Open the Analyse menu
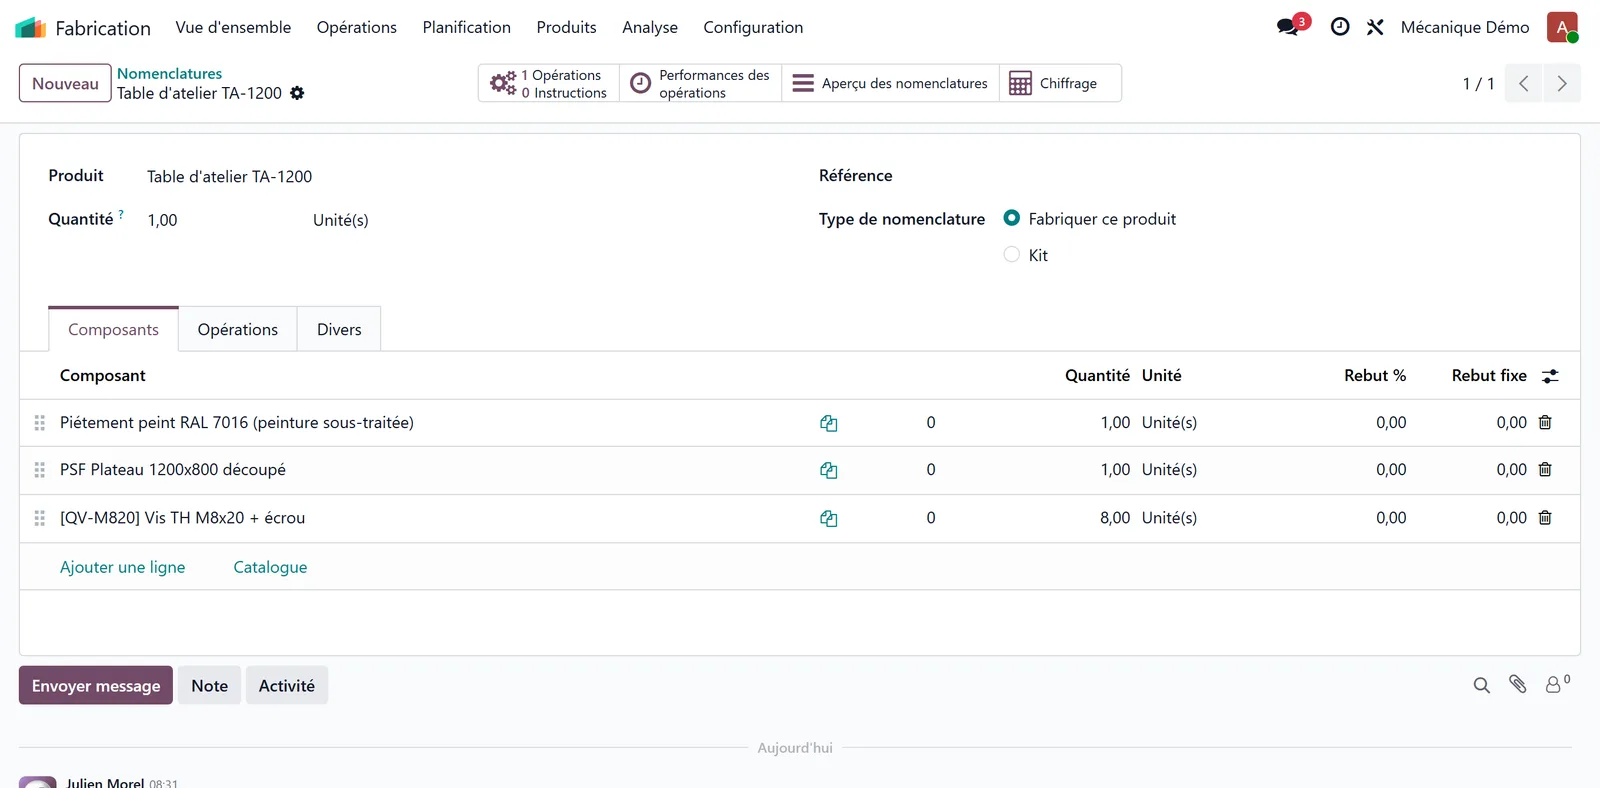The width and height of the screenshot is (1600, 788). 650,27
